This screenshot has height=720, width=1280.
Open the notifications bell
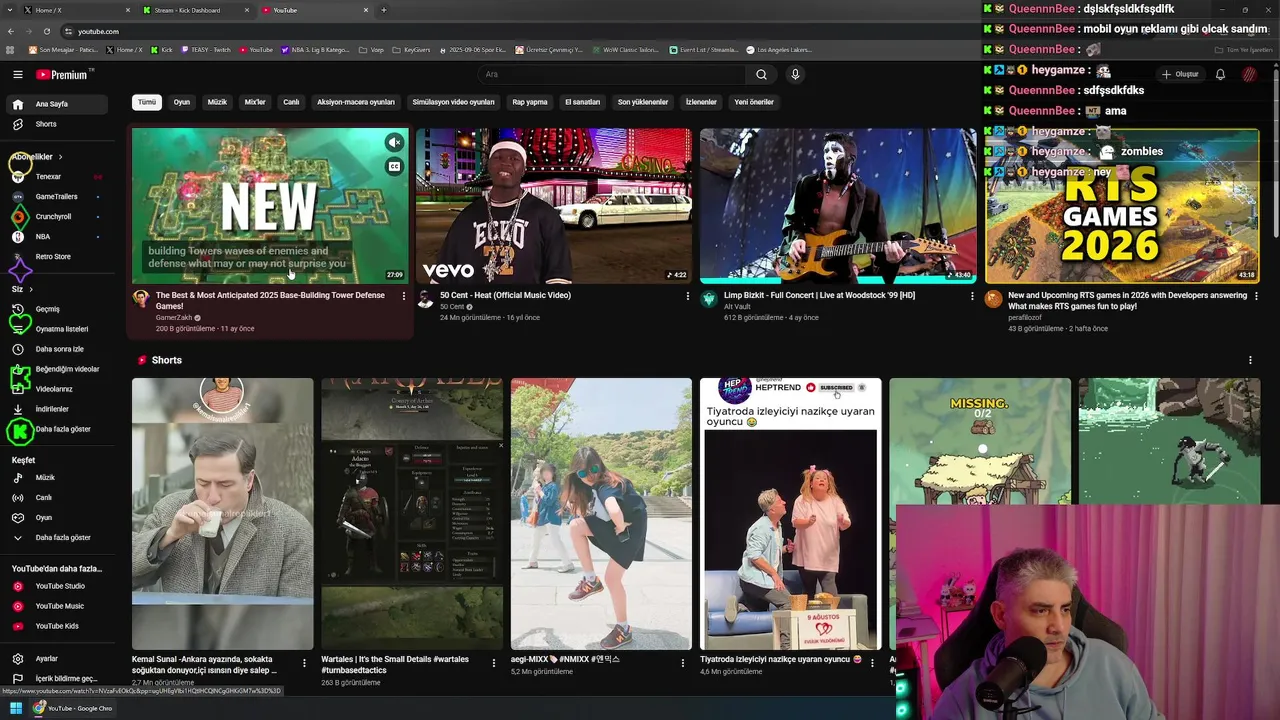[1220, 74]
